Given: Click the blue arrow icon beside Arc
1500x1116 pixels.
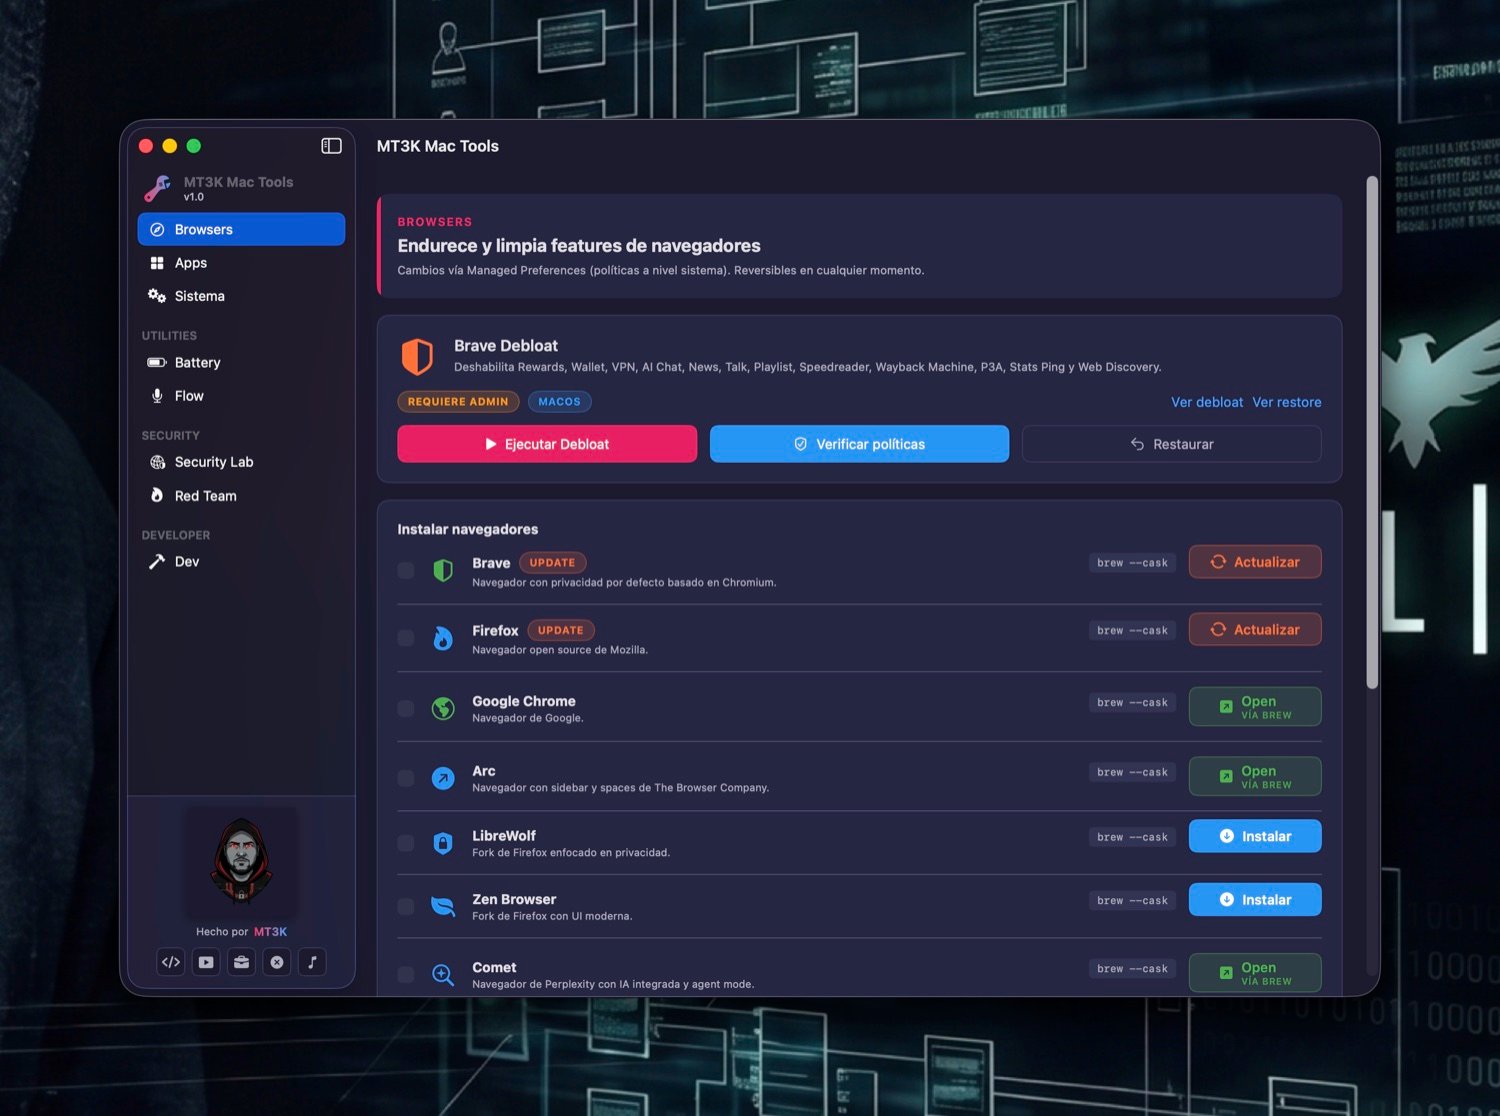Looking at the screenshot, I should 443,778.
